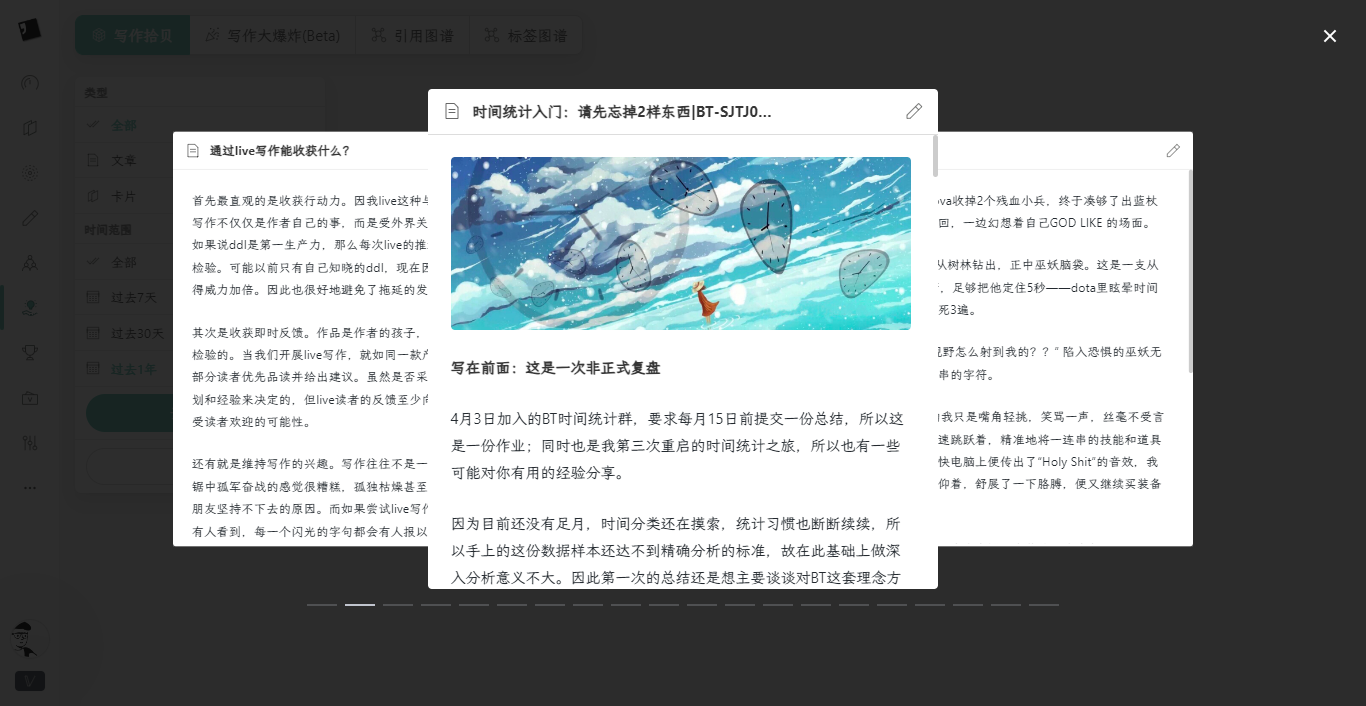
Task: Switch to the 引用图谱 tab in the background
Action: (x=412, y=36)
